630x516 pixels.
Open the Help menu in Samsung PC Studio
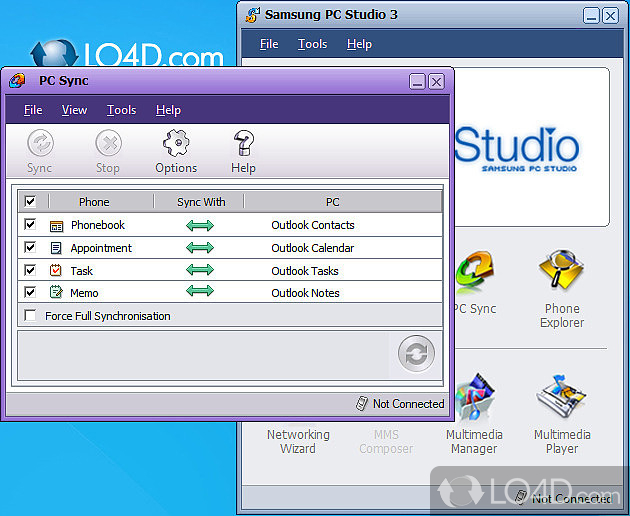(359, 44)
